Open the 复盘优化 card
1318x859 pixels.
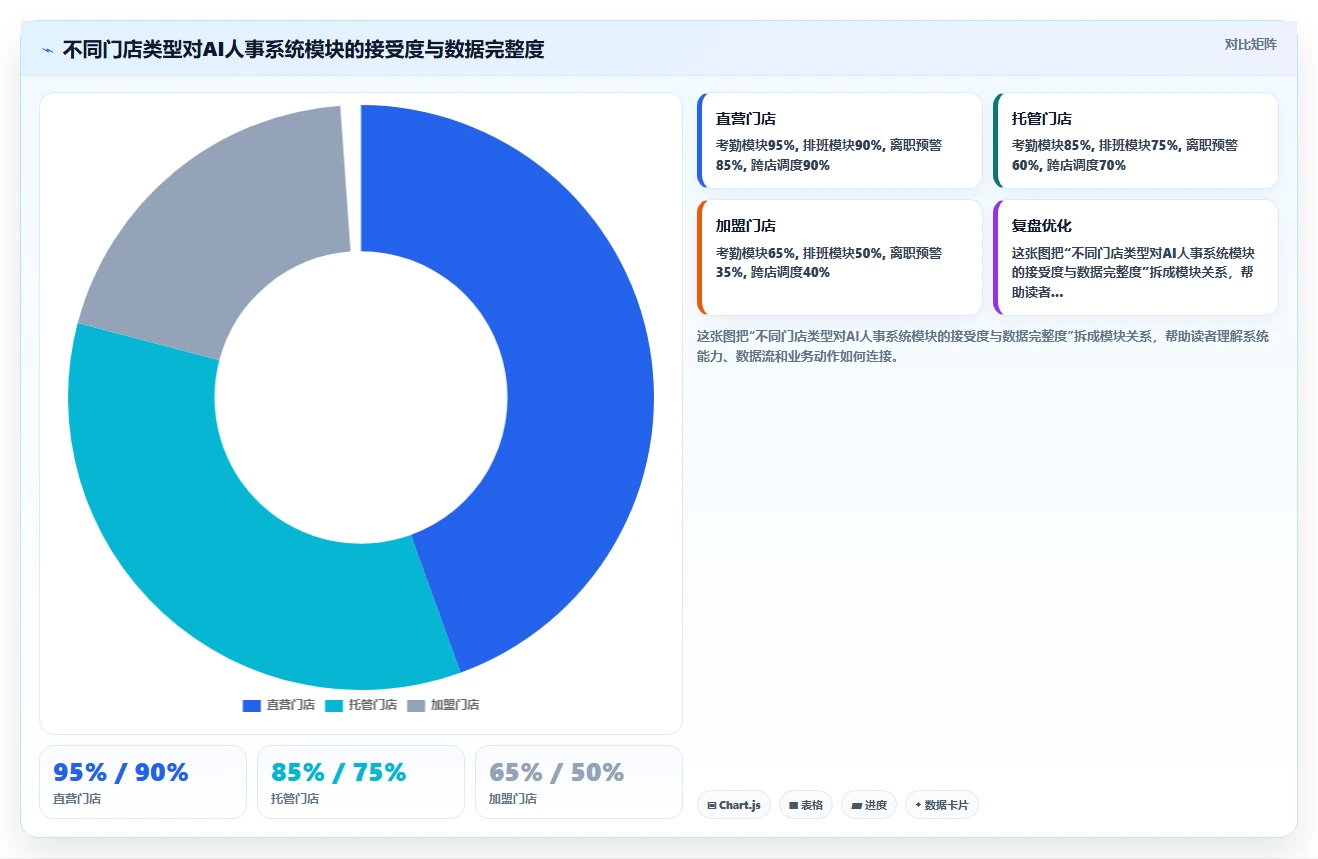click(1135, 257)
